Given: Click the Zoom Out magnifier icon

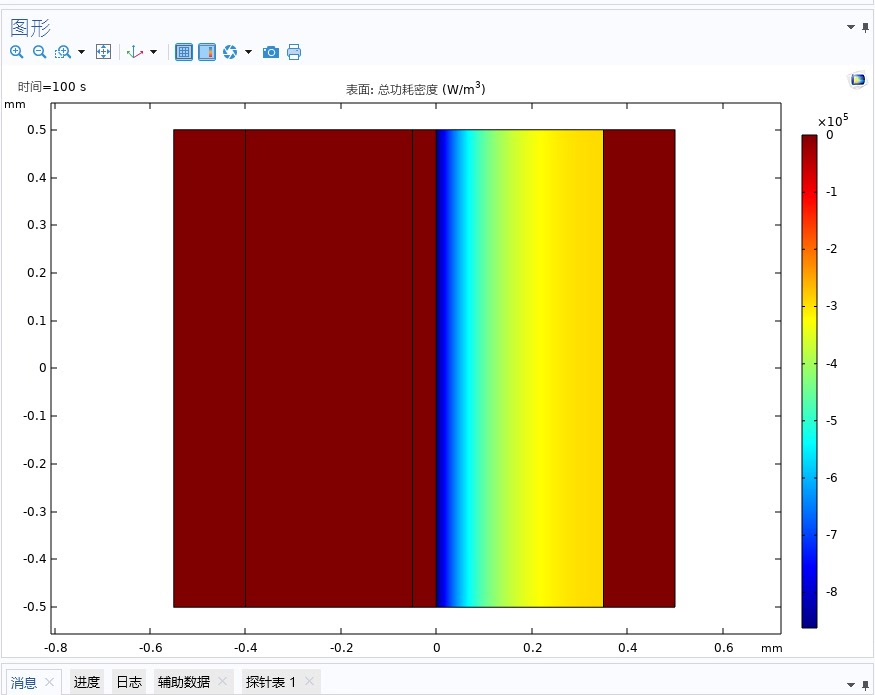Looking at the screenshot, I should [x=39, y=52].
